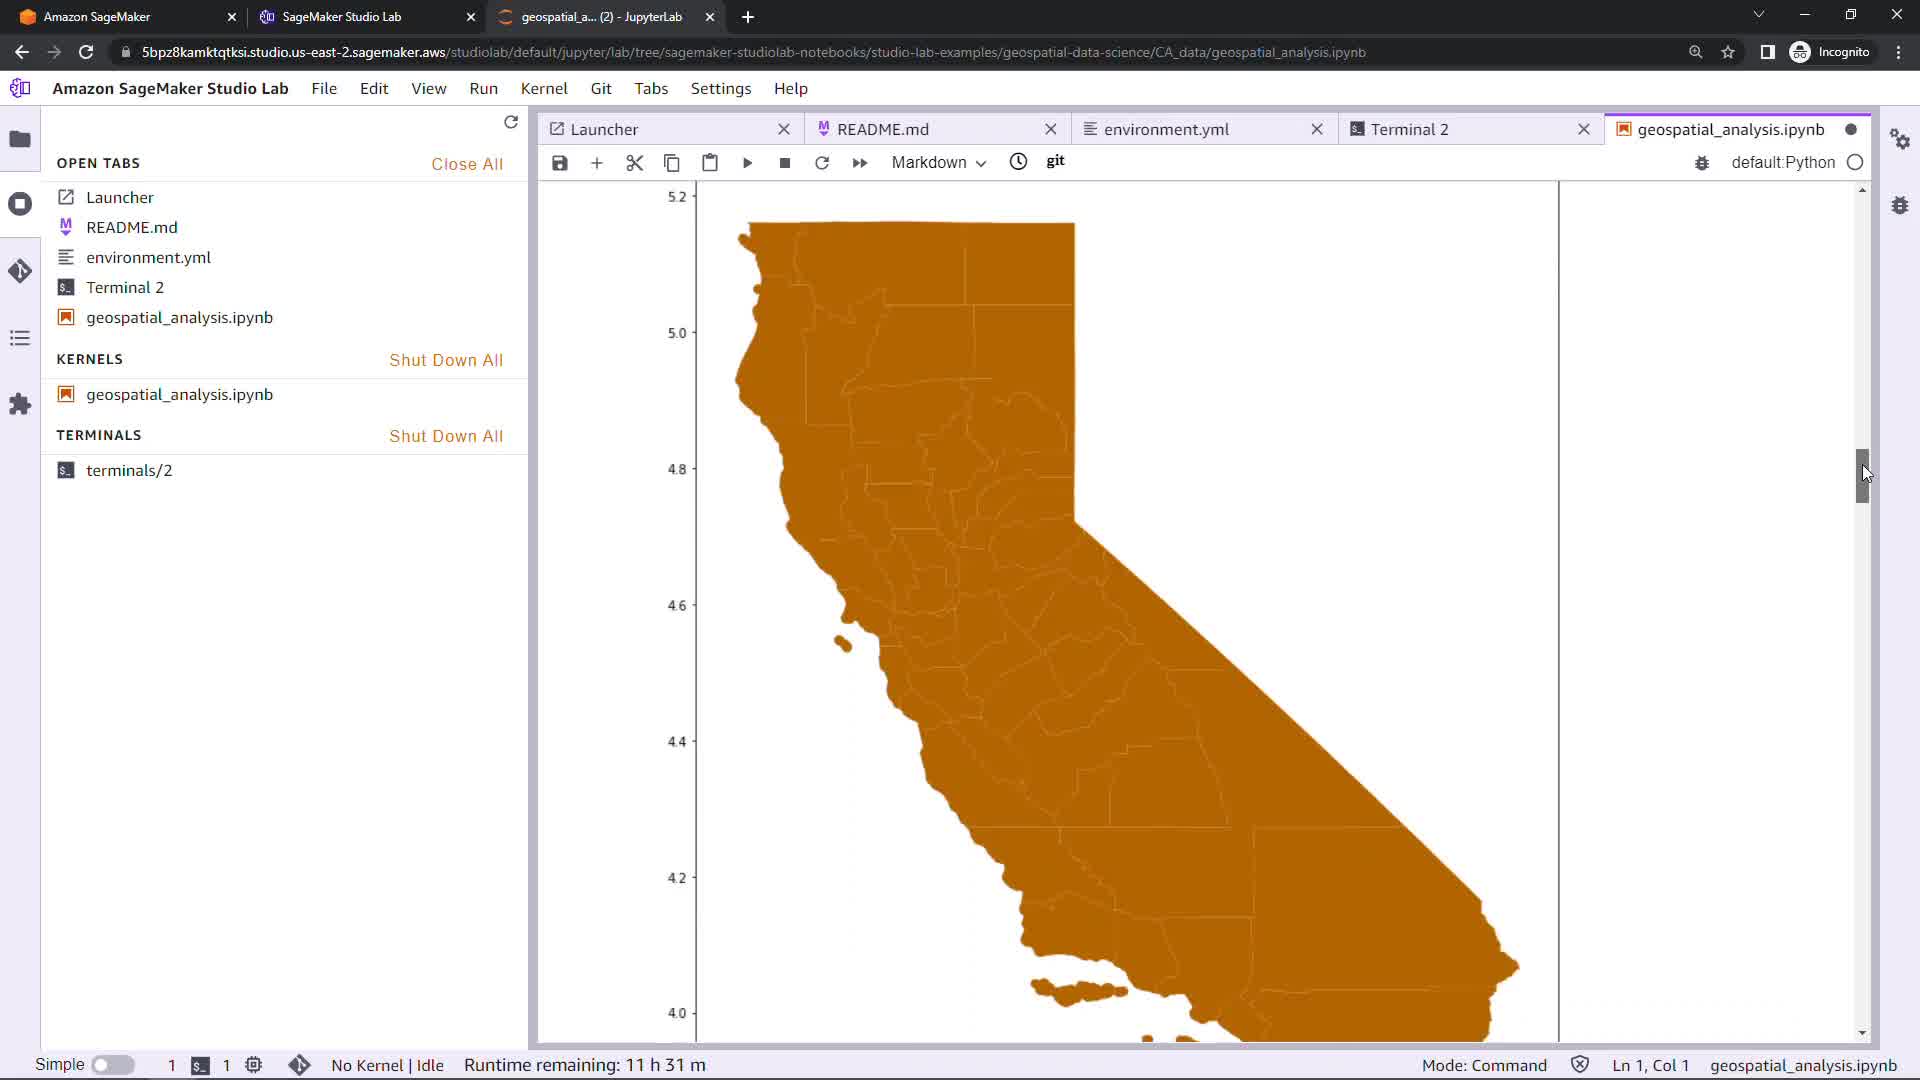Open the cell type Markdown dropdown
This screenshot has height=1080, width=1920.
click(x=938, y=163)
